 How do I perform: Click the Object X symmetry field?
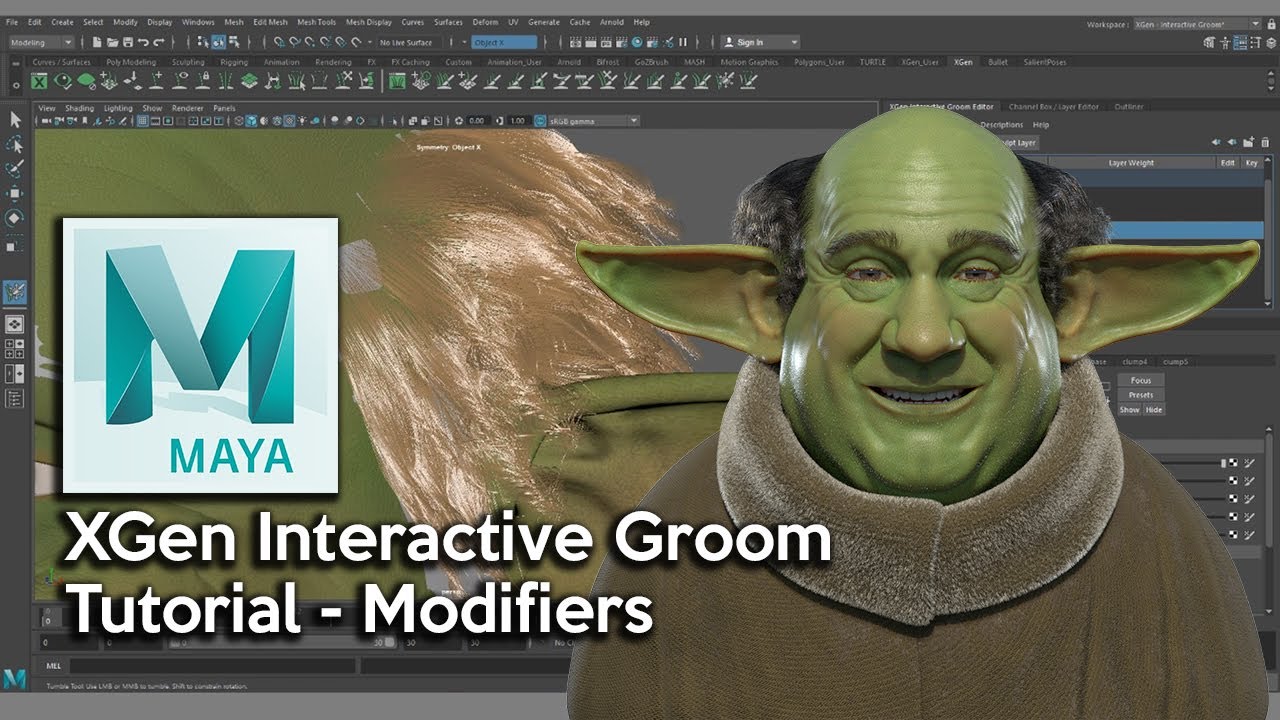coord(503,43)
